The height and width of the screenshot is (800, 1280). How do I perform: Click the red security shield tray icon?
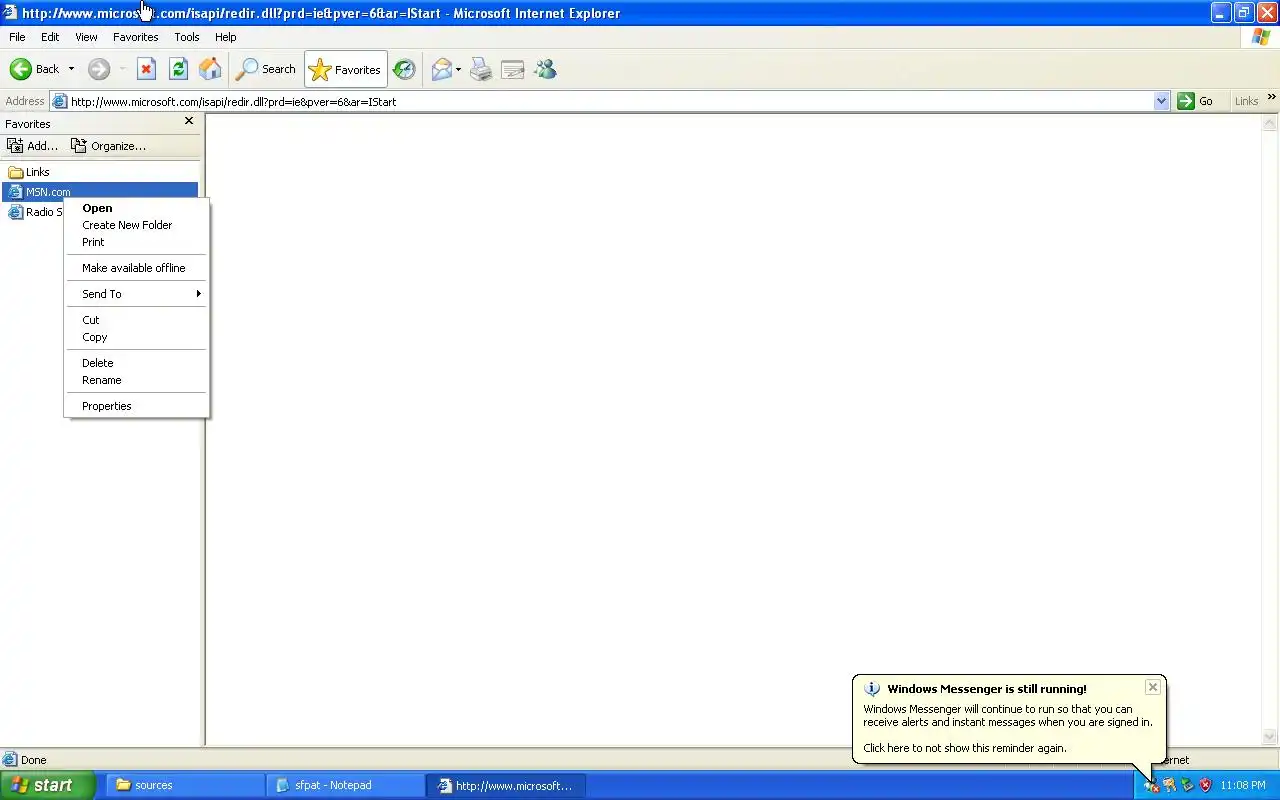coord(1205,785)
